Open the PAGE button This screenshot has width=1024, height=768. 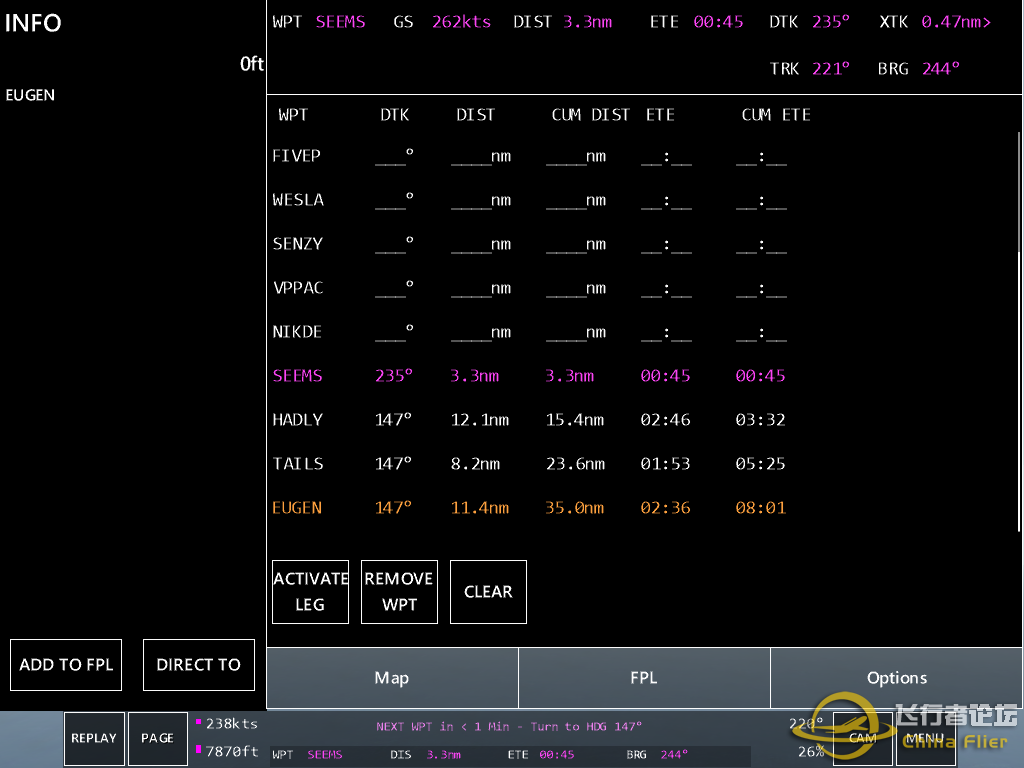pos(157,738)
